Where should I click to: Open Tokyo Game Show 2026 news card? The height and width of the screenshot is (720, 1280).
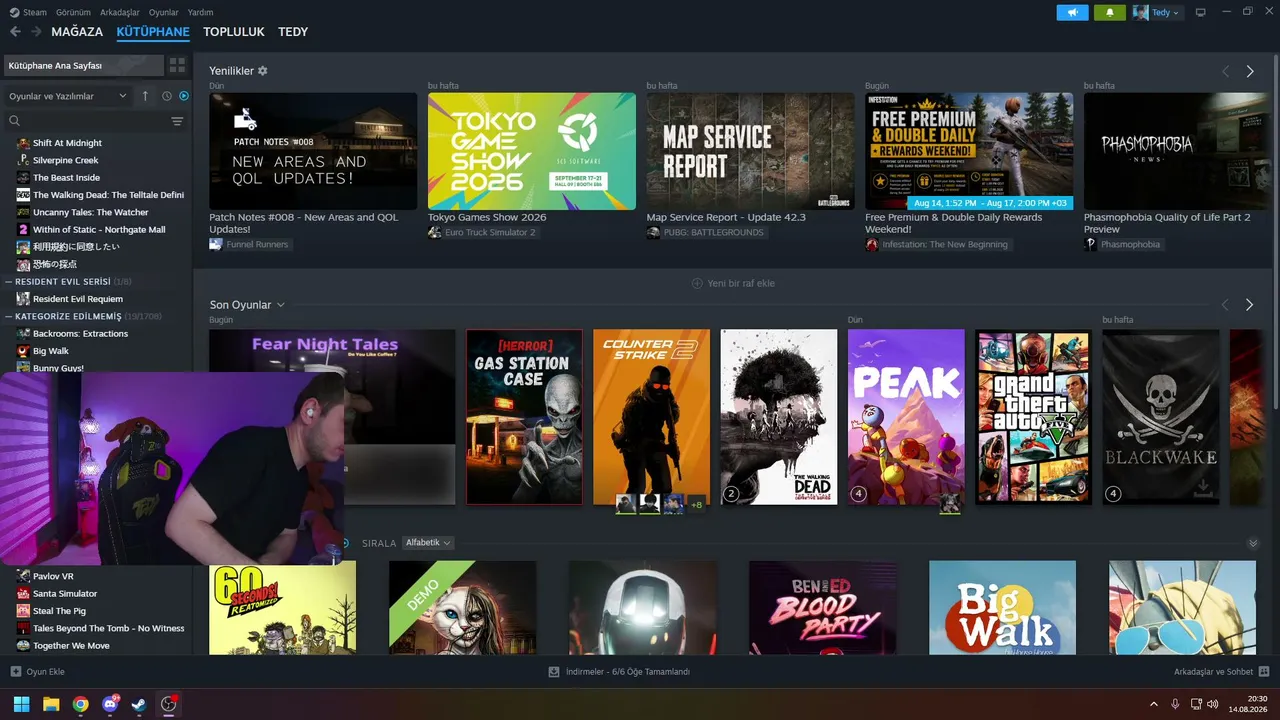click(x=532, y=151)
